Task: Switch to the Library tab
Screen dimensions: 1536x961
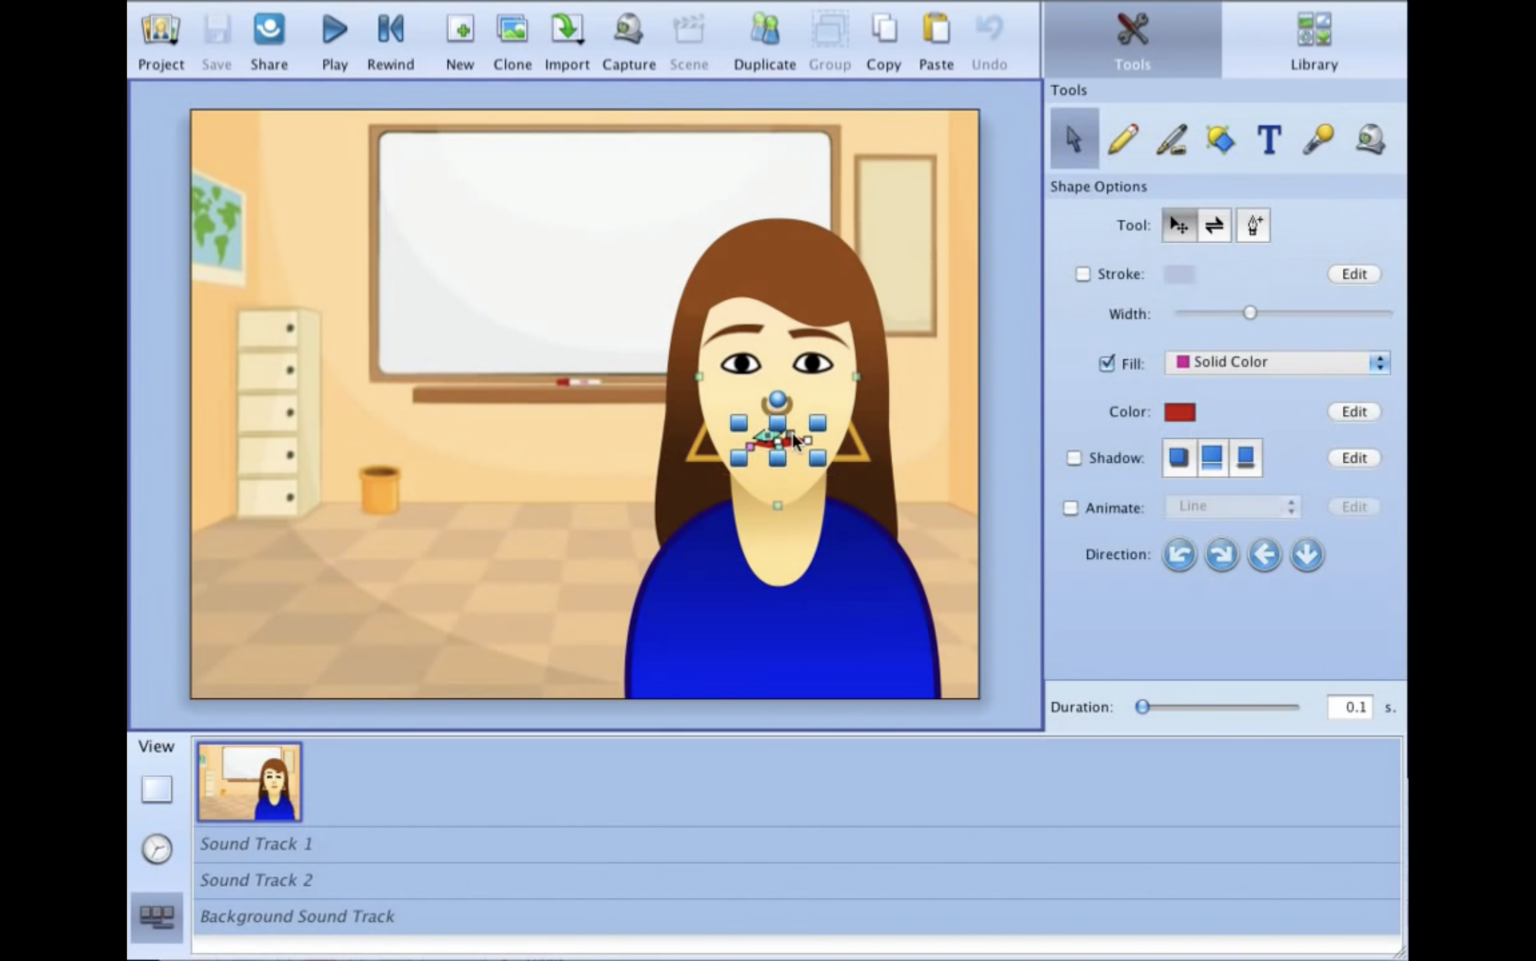Action: click(x=1313, y=40)
